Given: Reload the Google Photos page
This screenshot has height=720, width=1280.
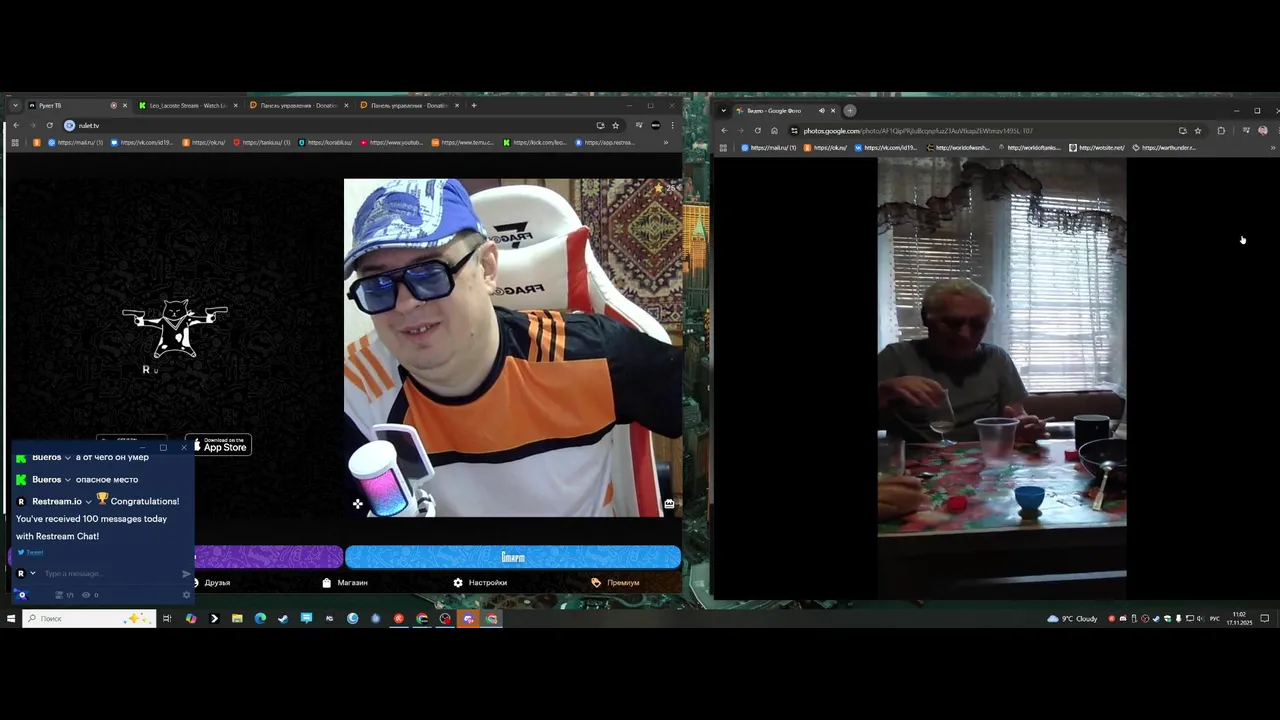Looking at the screenshot, I should click(757, 130).
